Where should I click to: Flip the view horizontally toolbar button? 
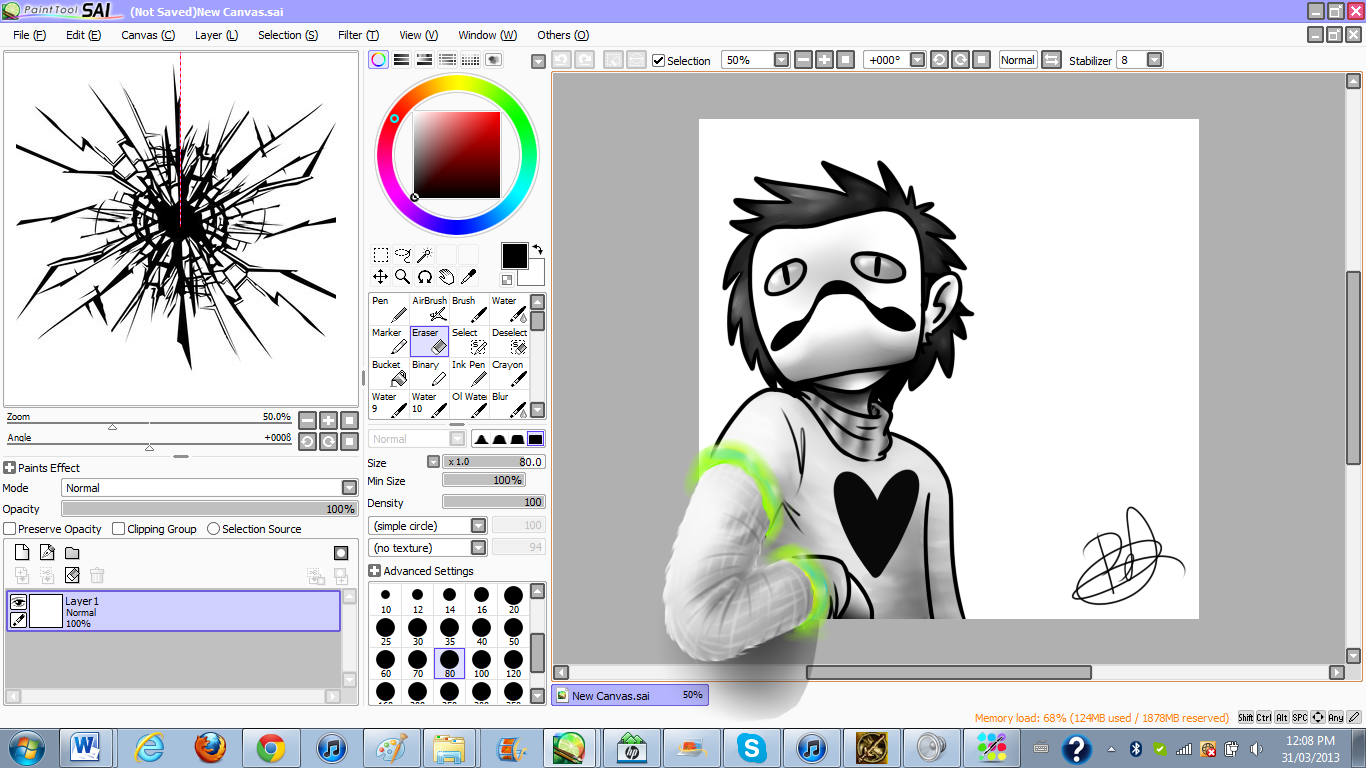1051,60
